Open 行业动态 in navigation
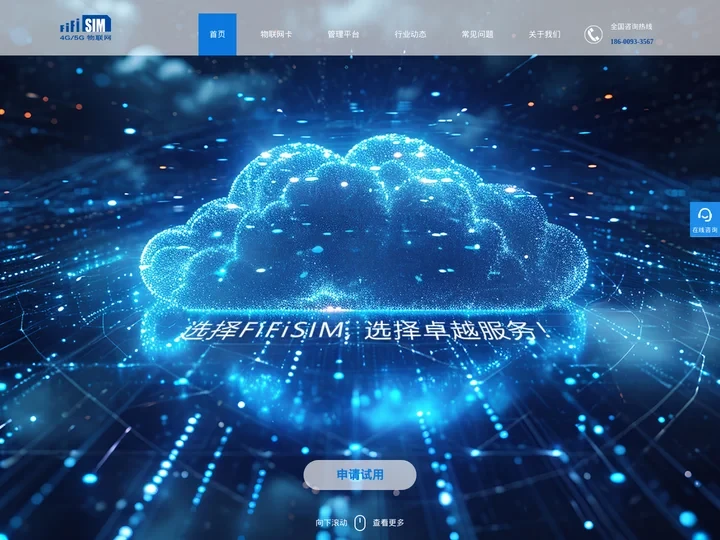Screen dimensions: 720x540 (x=410, y=34)
